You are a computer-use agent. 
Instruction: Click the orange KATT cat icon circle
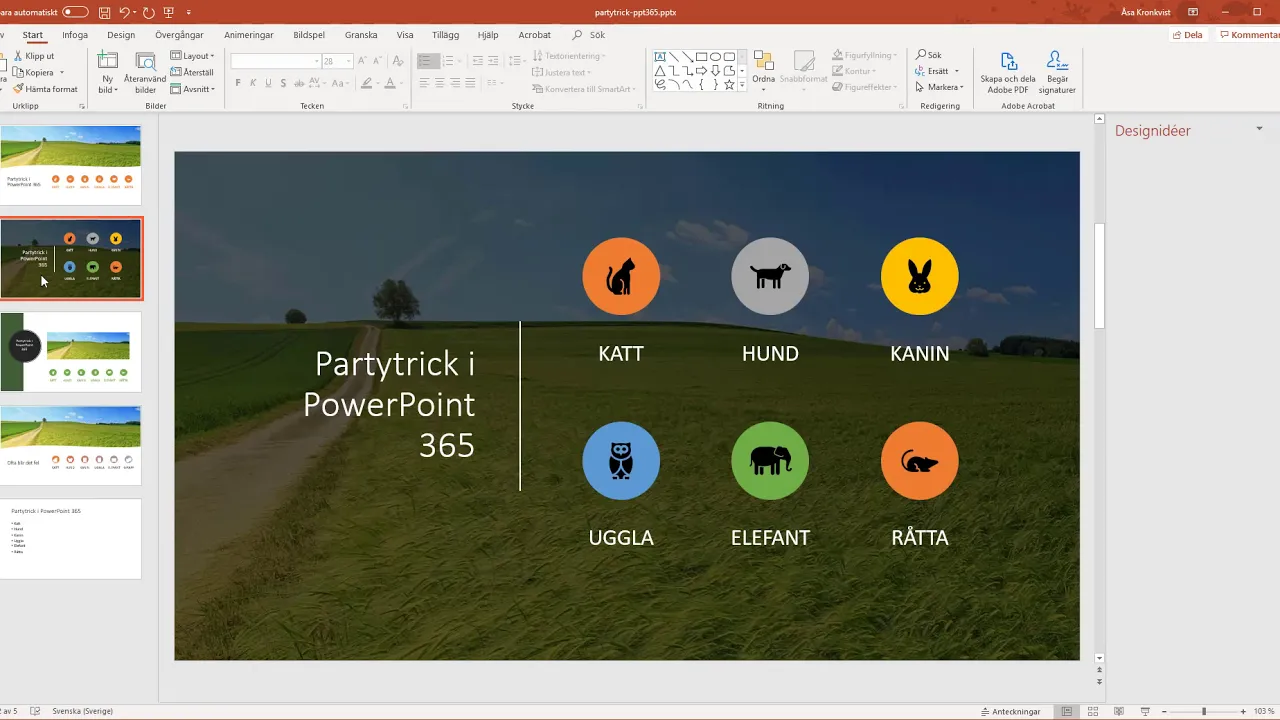coord(621,276)
